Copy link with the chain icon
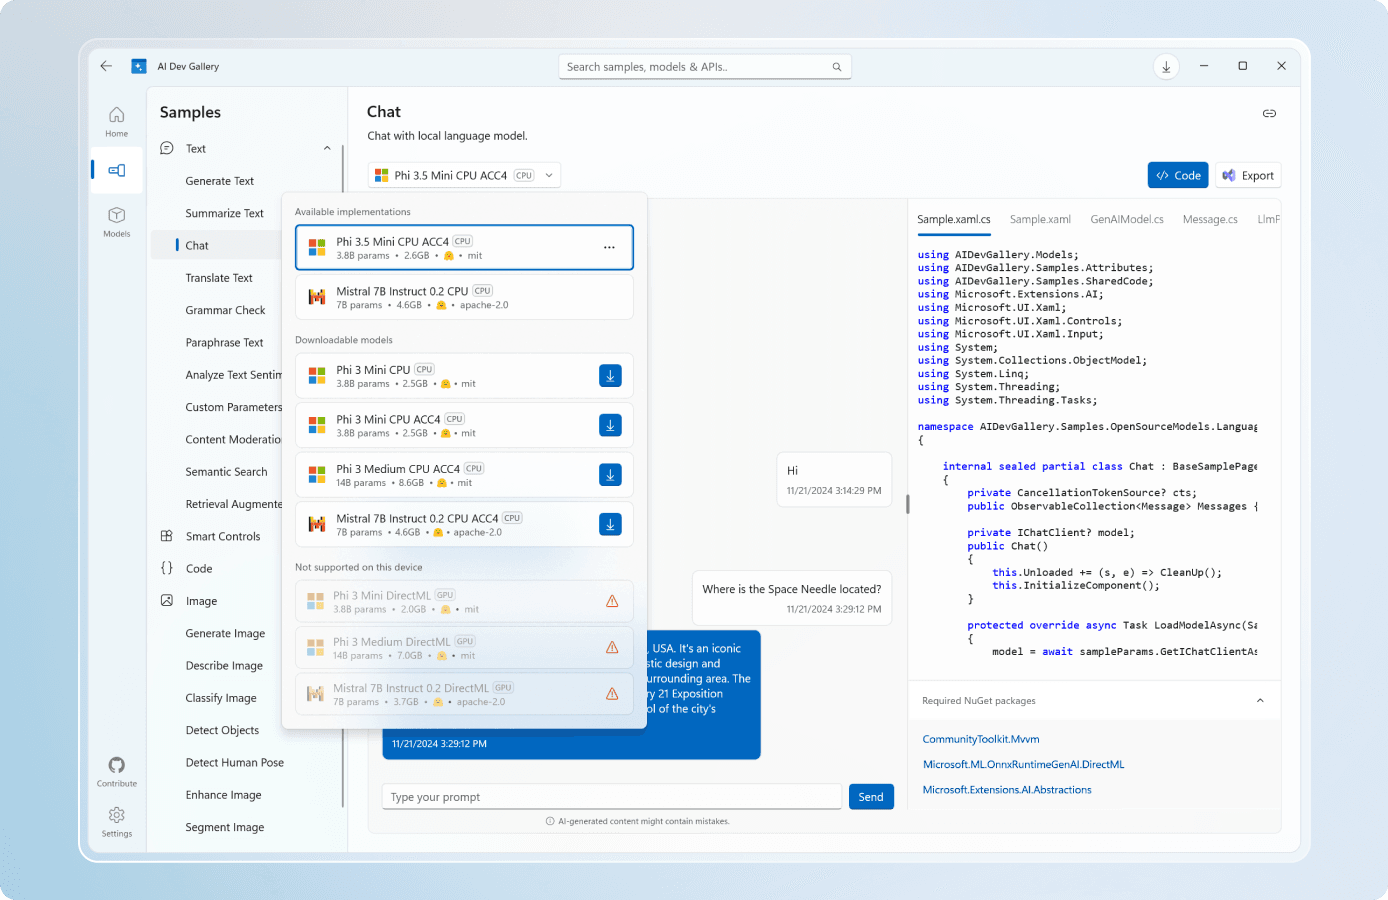The width and height of the screenshot is (1388, 900). [1269, 113]
